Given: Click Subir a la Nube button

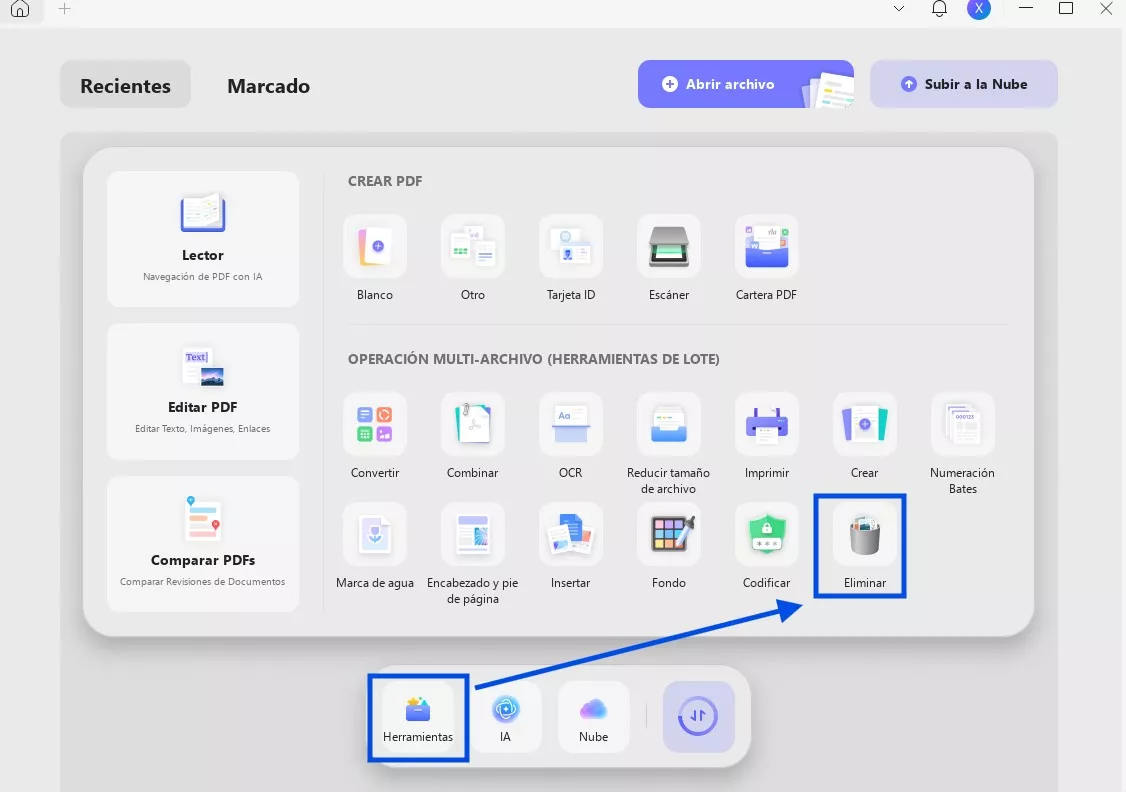Looking at the screenshot, I should point(964,84).
